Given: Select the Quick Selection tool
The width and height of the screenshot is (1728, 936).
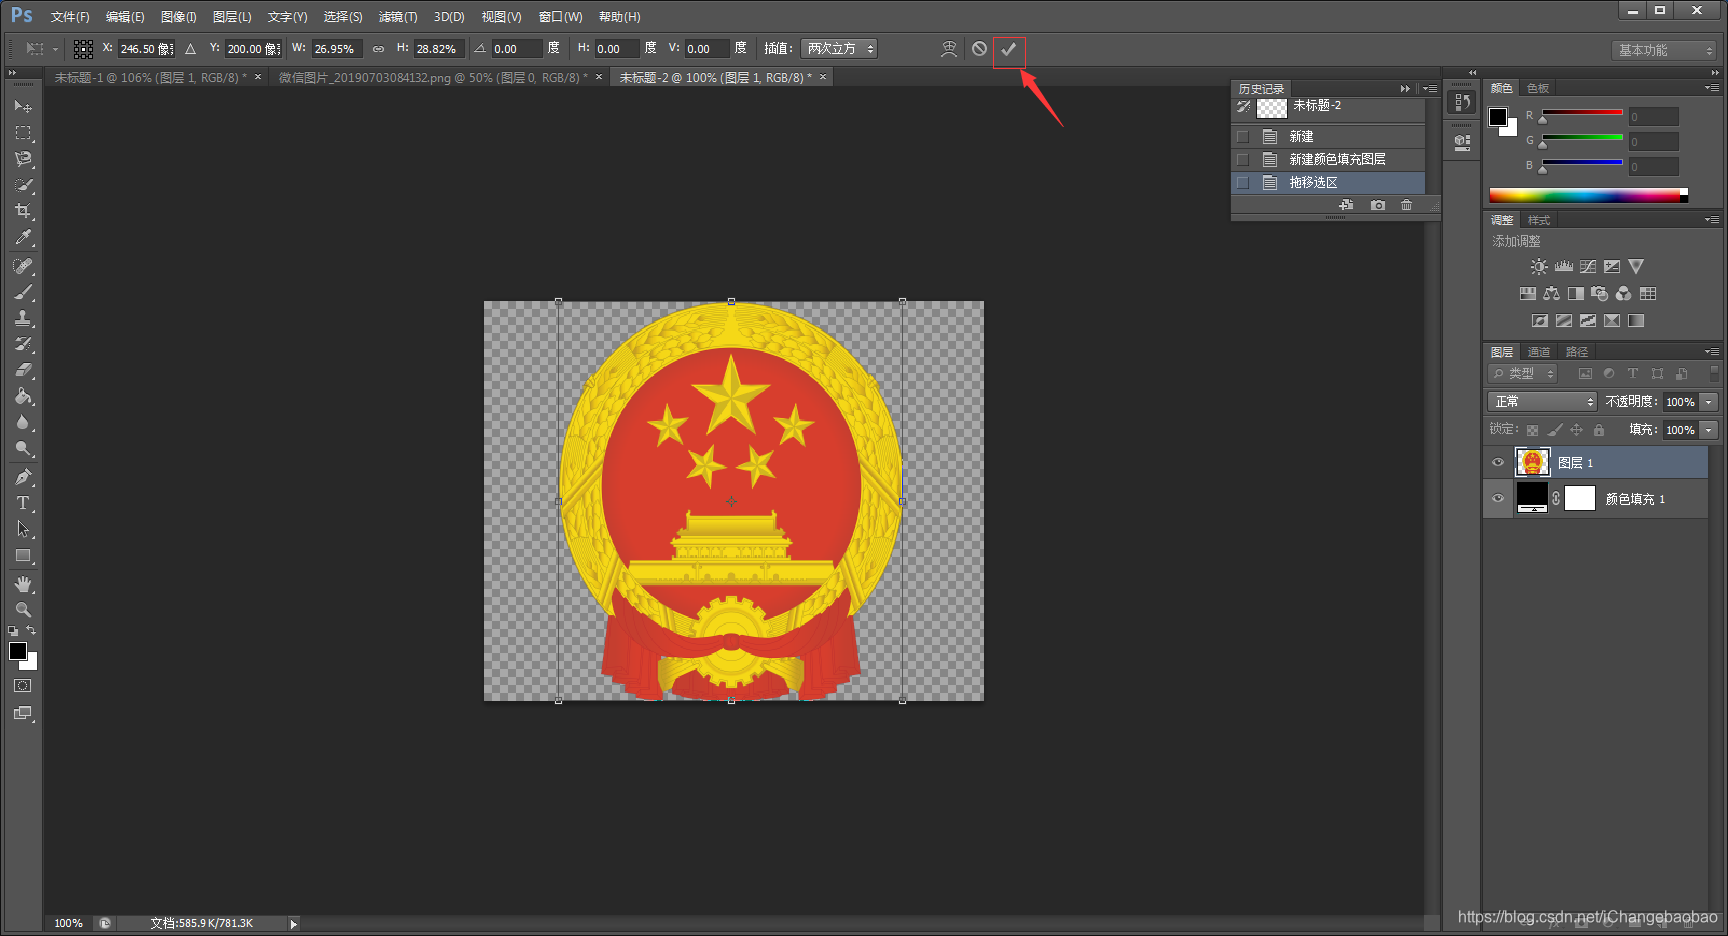Looking at the screenshot, I should pos(23,185).
